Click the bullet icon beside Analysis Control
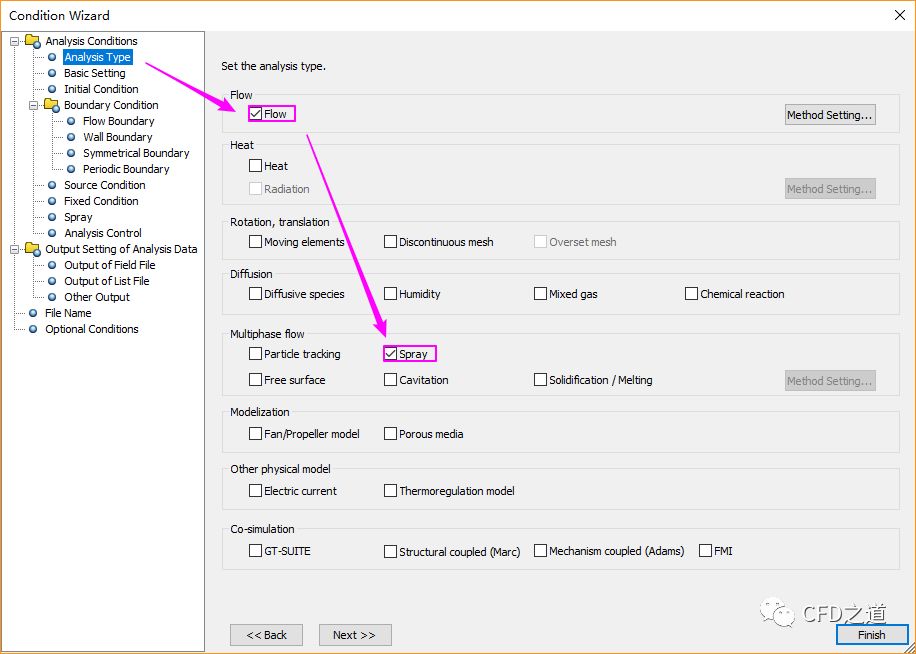Screen dimensions: 916x654 pyautogui.click(x=52, y=233)
